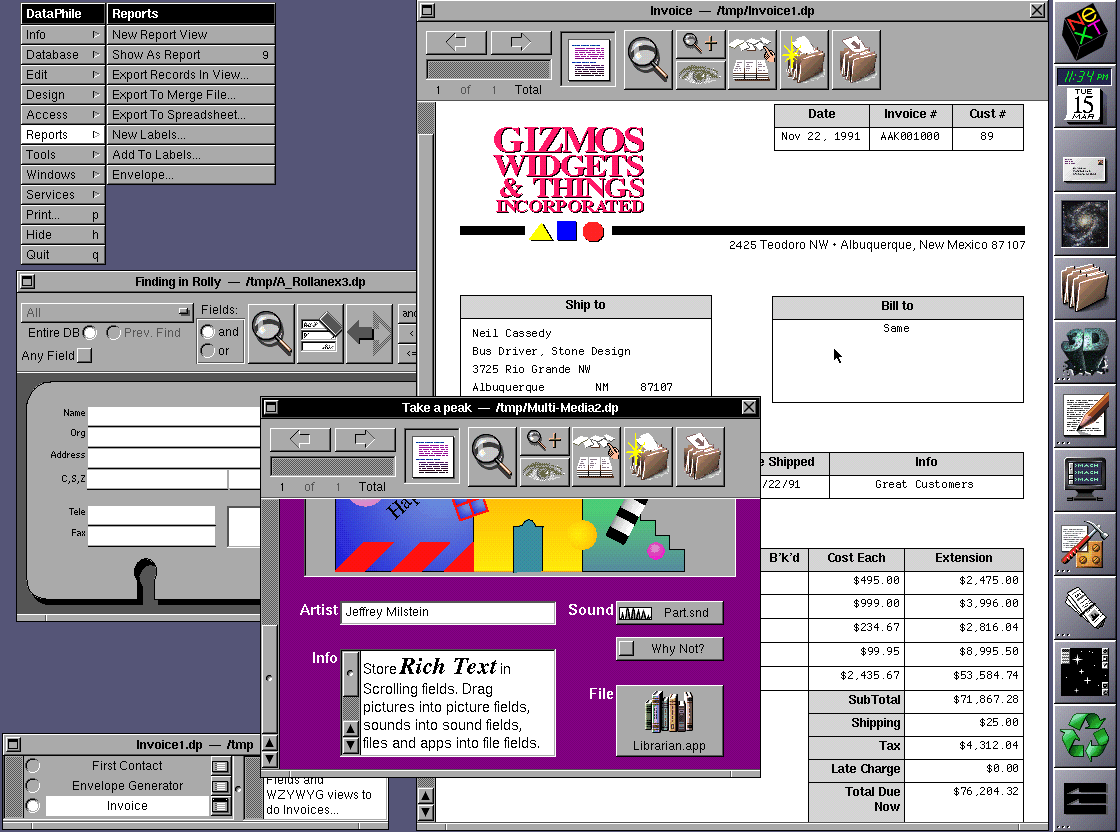Choose New Report View from the Reports menu
1120x832 pixels.
pos(191,35)
